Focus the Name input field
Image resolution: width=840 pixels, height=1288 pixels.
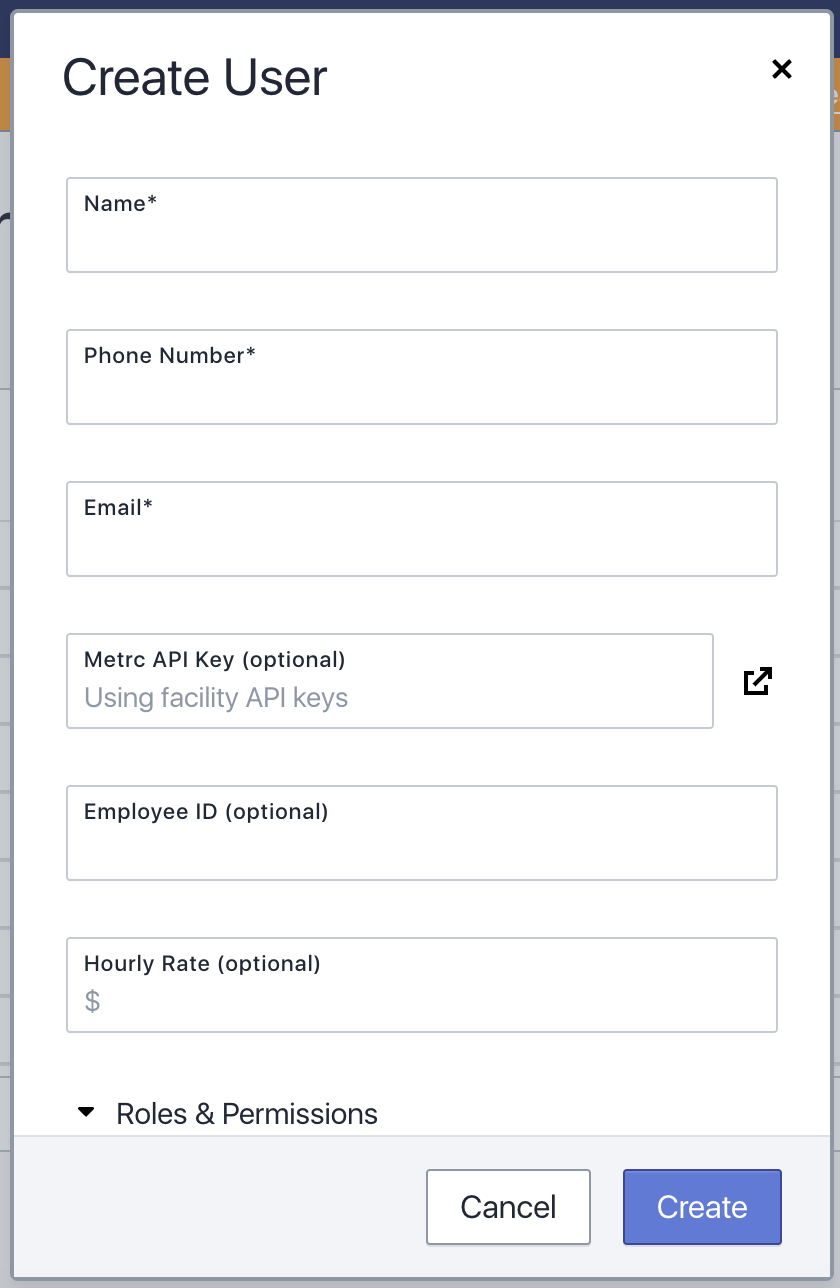pos(422,225)
